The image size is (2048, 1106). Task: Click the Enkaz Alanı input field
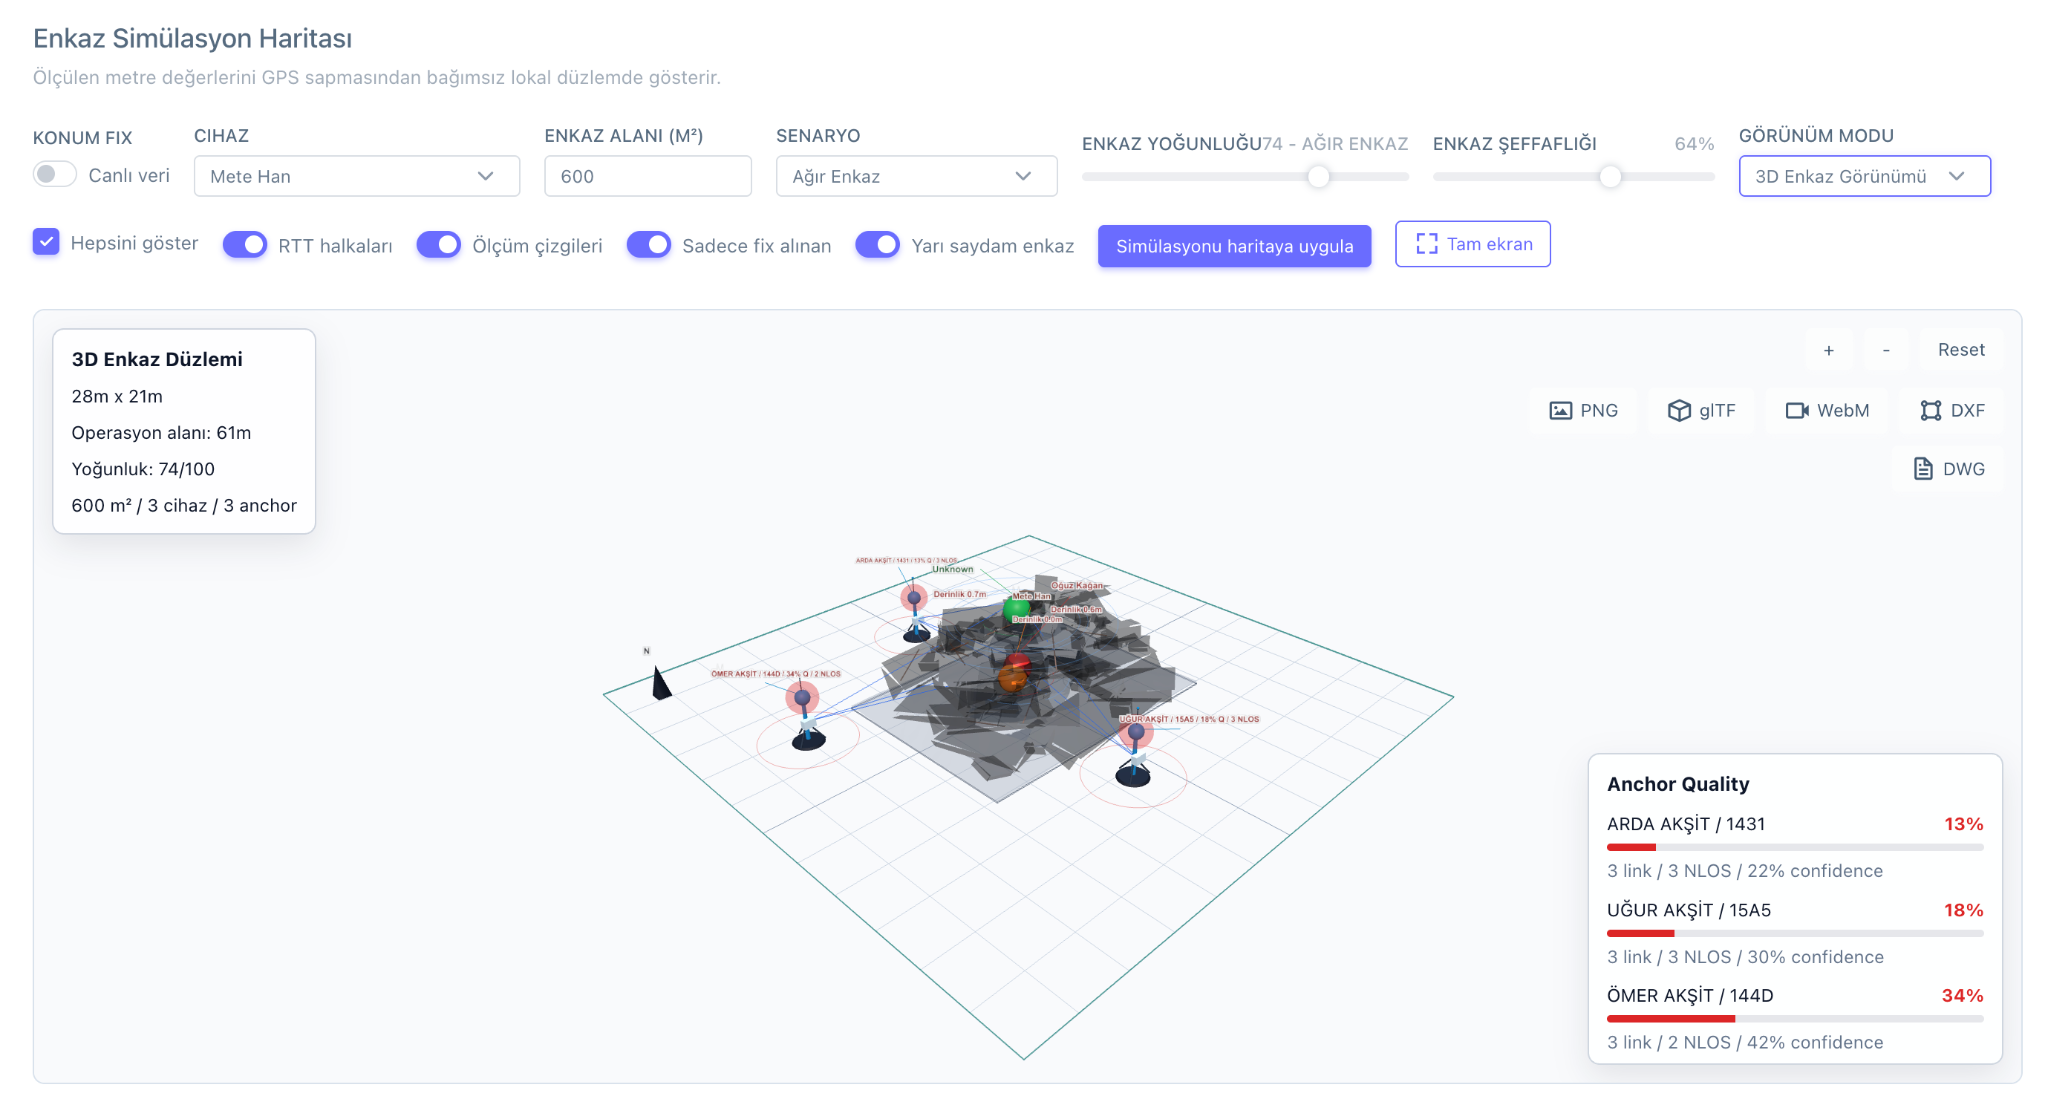[647, 176]
